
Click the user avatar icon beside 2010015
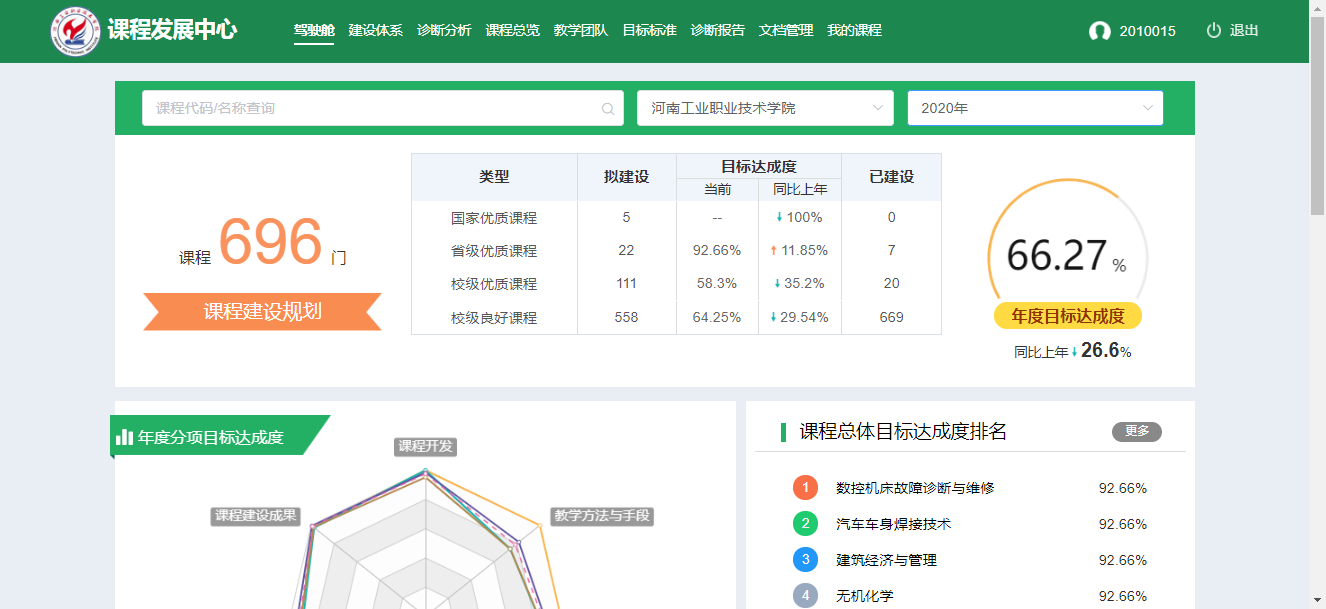(1100, 31)
